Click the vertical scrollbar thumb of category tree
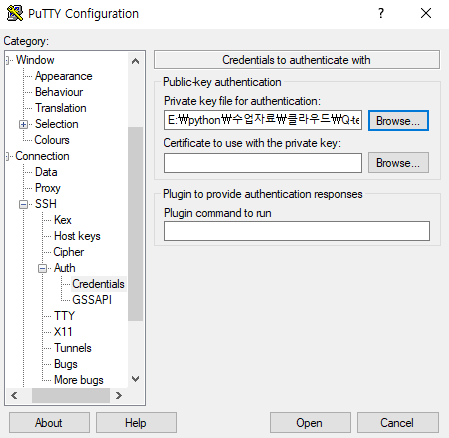Image resolution: width=449 pixels, height=438 pixels. (135, 223)
